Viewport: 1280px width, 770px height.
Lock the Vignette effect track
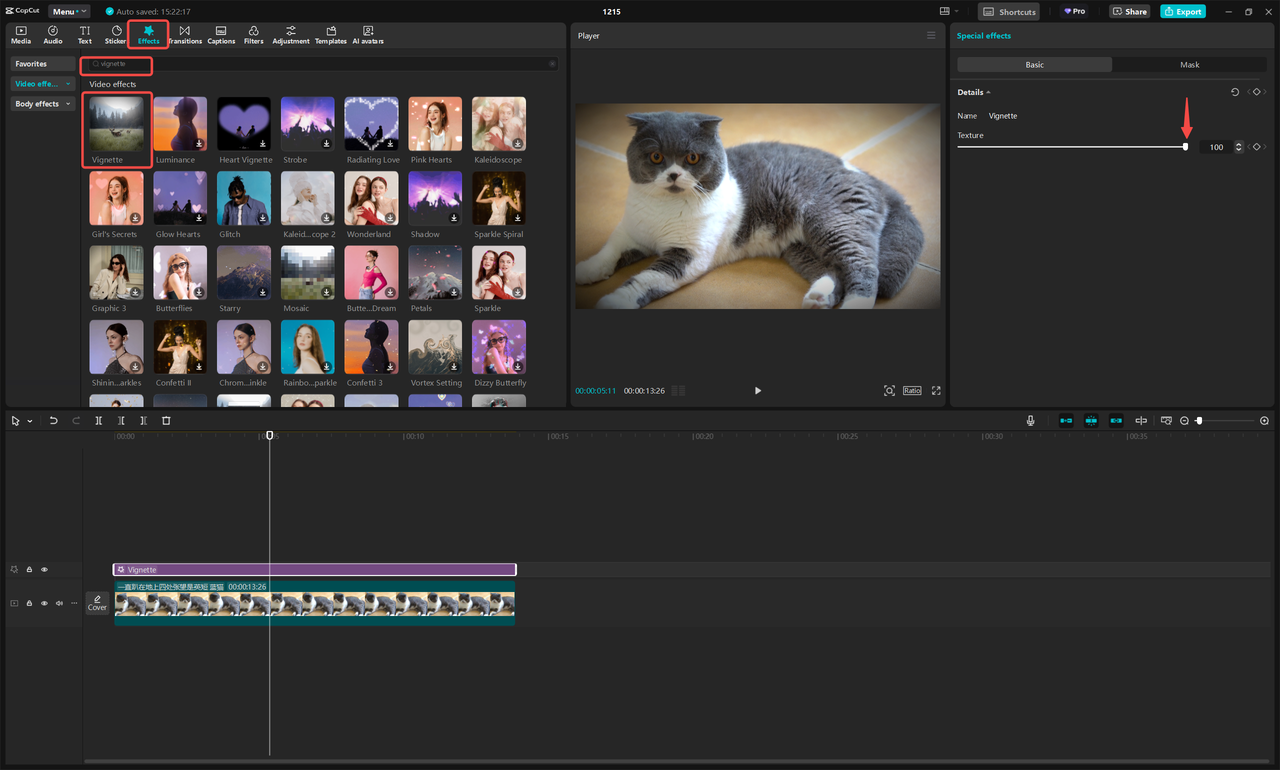click(28, 568)
